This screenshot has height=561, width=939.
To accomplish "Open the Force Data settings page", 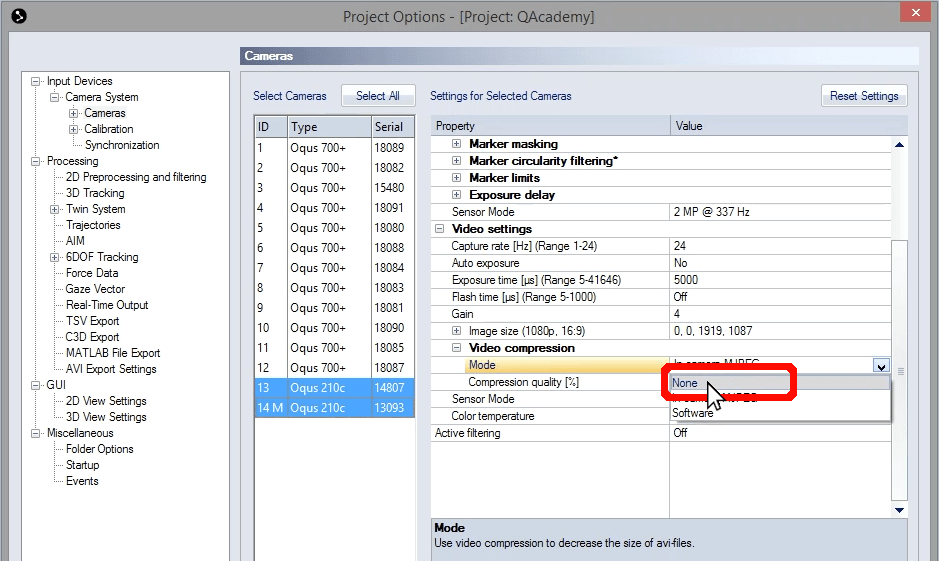I will [x=92, y=273].
